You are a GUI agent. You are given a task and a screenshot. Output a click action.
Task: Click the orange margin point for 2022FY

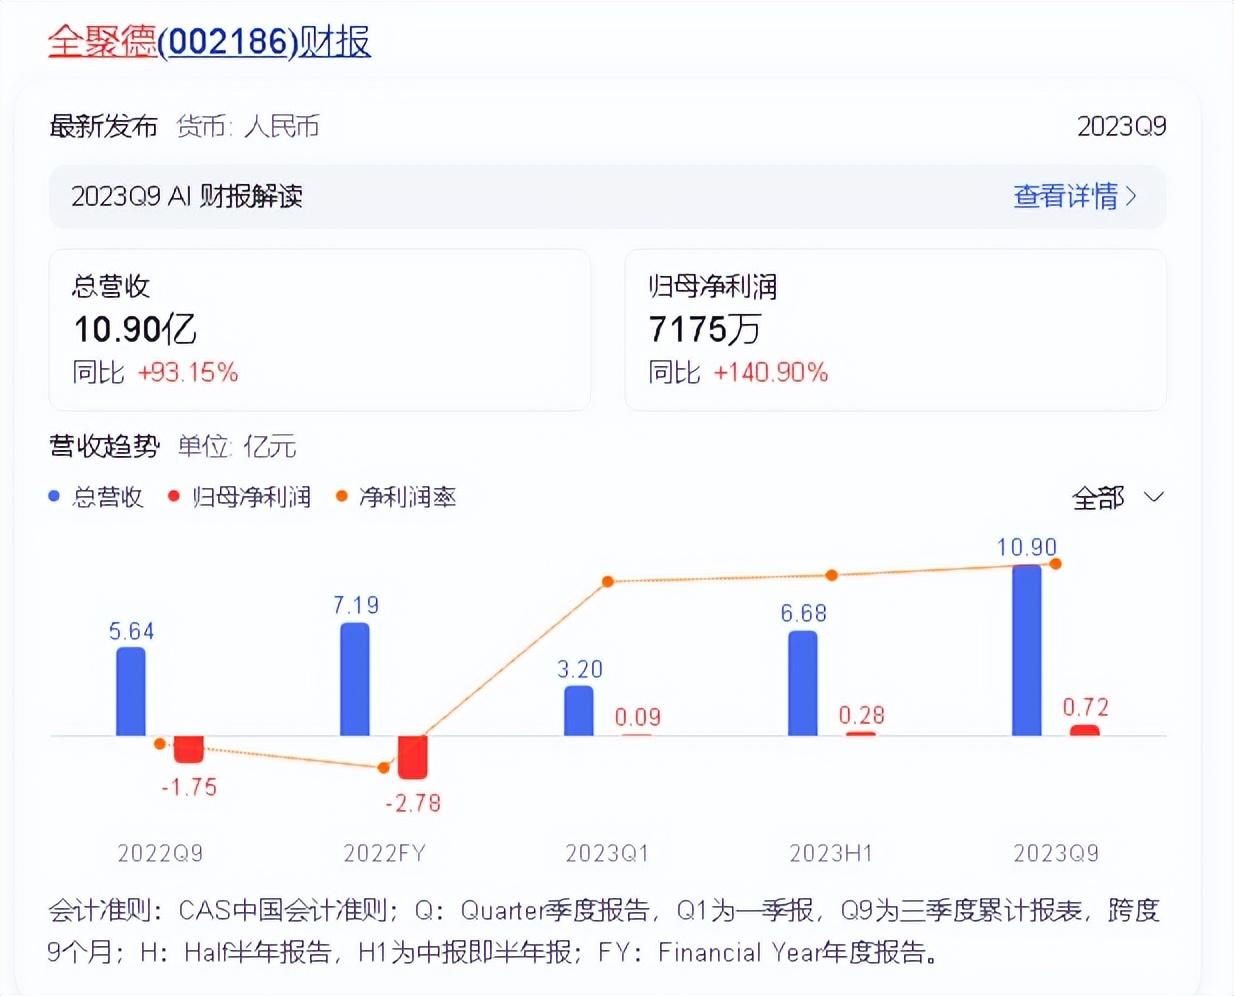pyautogui.click(x=384, y=768)
